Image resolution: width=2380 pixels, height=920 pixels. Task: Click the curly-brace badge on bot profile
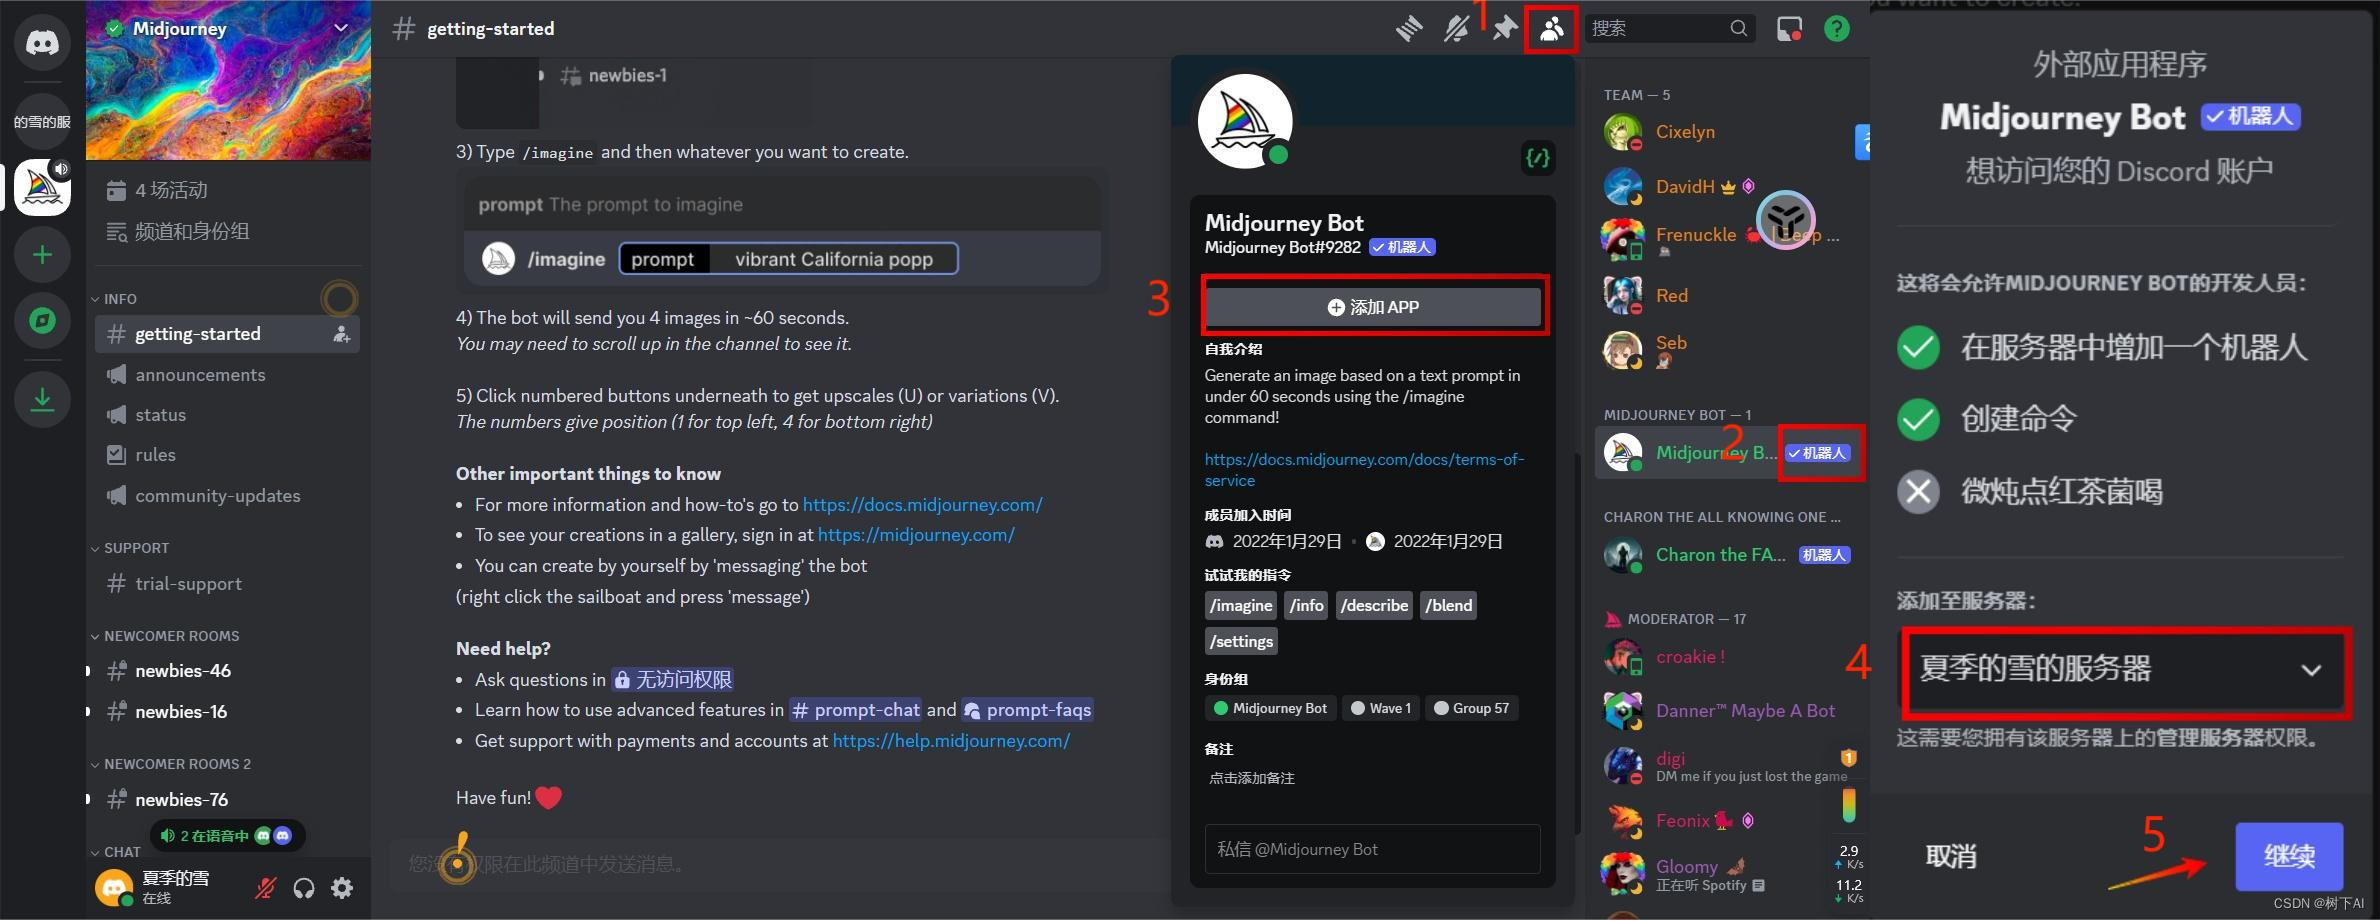1538,158
